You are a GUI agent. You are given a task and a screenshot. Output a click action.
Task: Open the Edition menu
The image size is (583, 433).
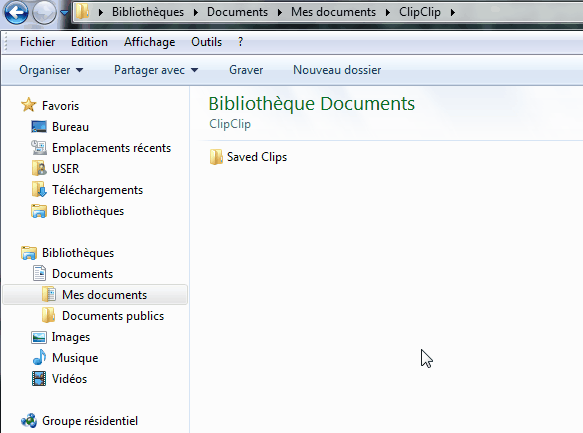click(x=89, y=42)
